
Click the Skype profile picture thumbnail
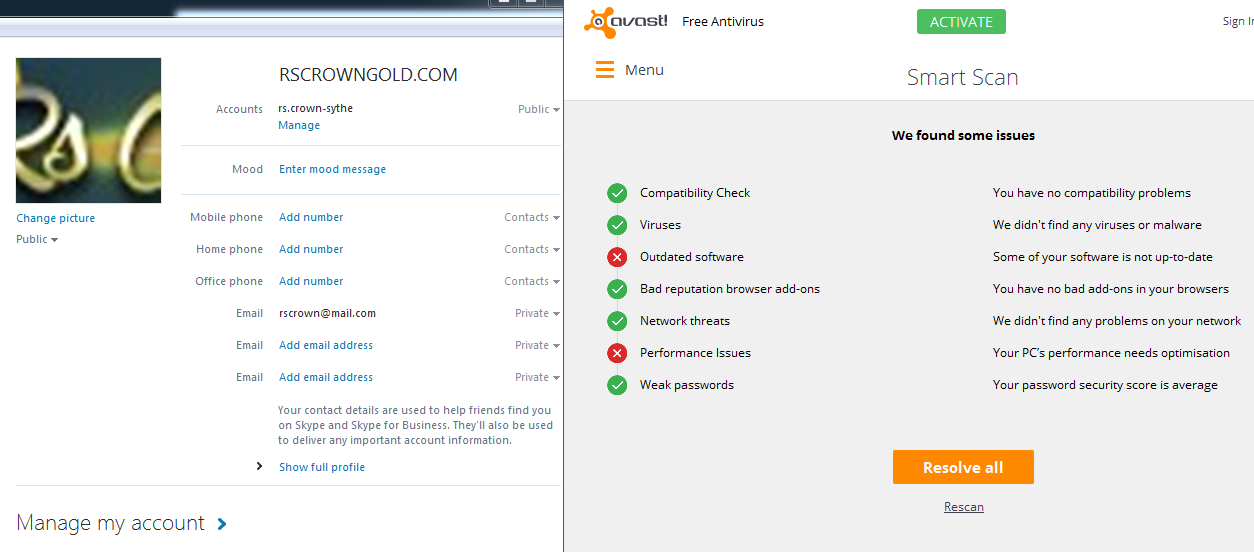point(88,131)
